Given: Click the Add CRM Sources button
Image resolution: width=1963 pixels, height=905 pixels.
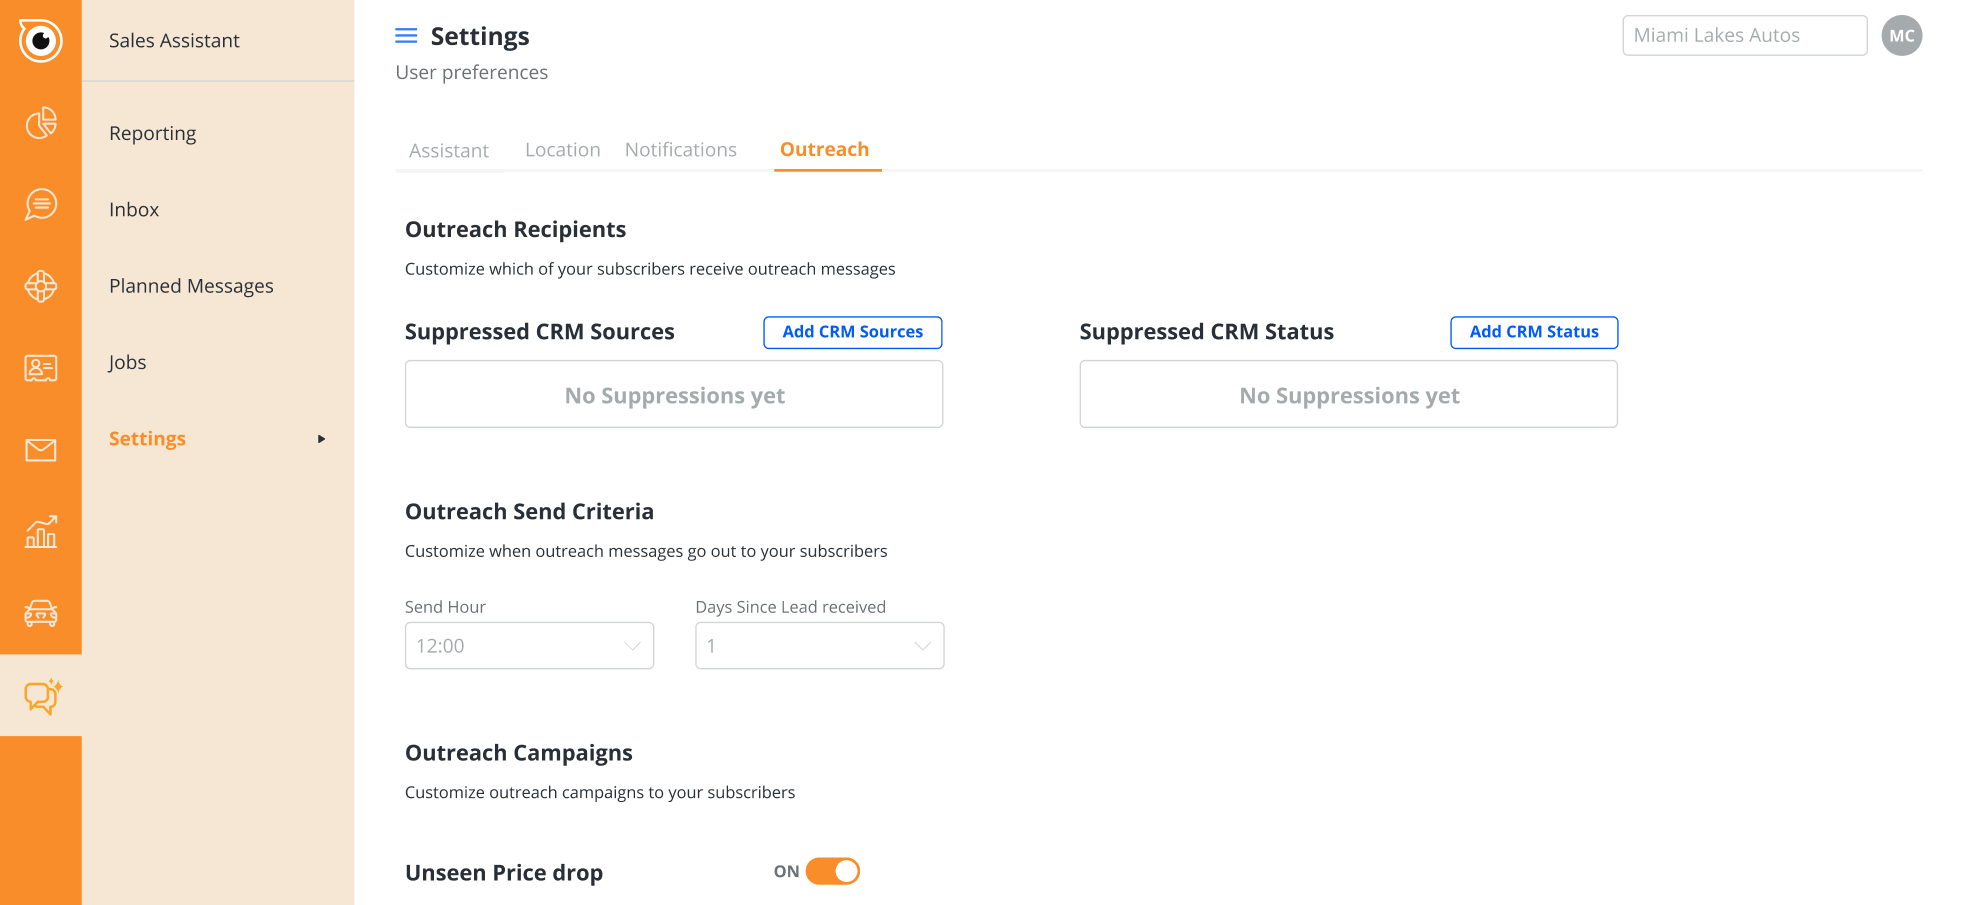Looking at the screenshot, I should (x=853, y=332).
